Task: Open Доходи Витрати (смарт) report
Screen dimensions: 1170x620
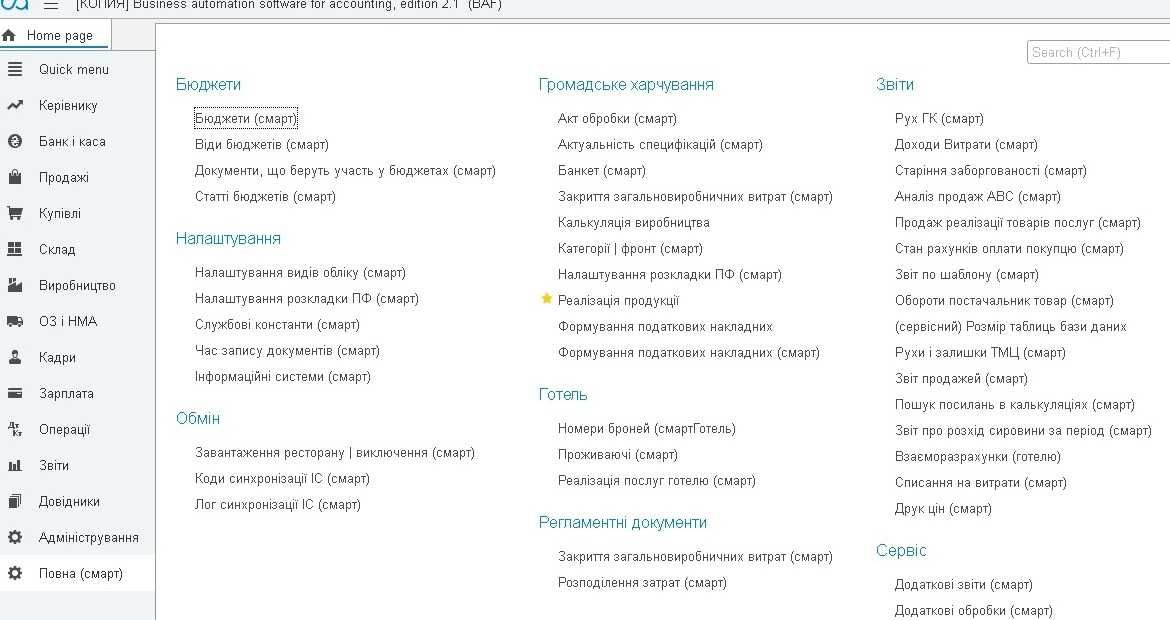Action: [x=966, y=145]
